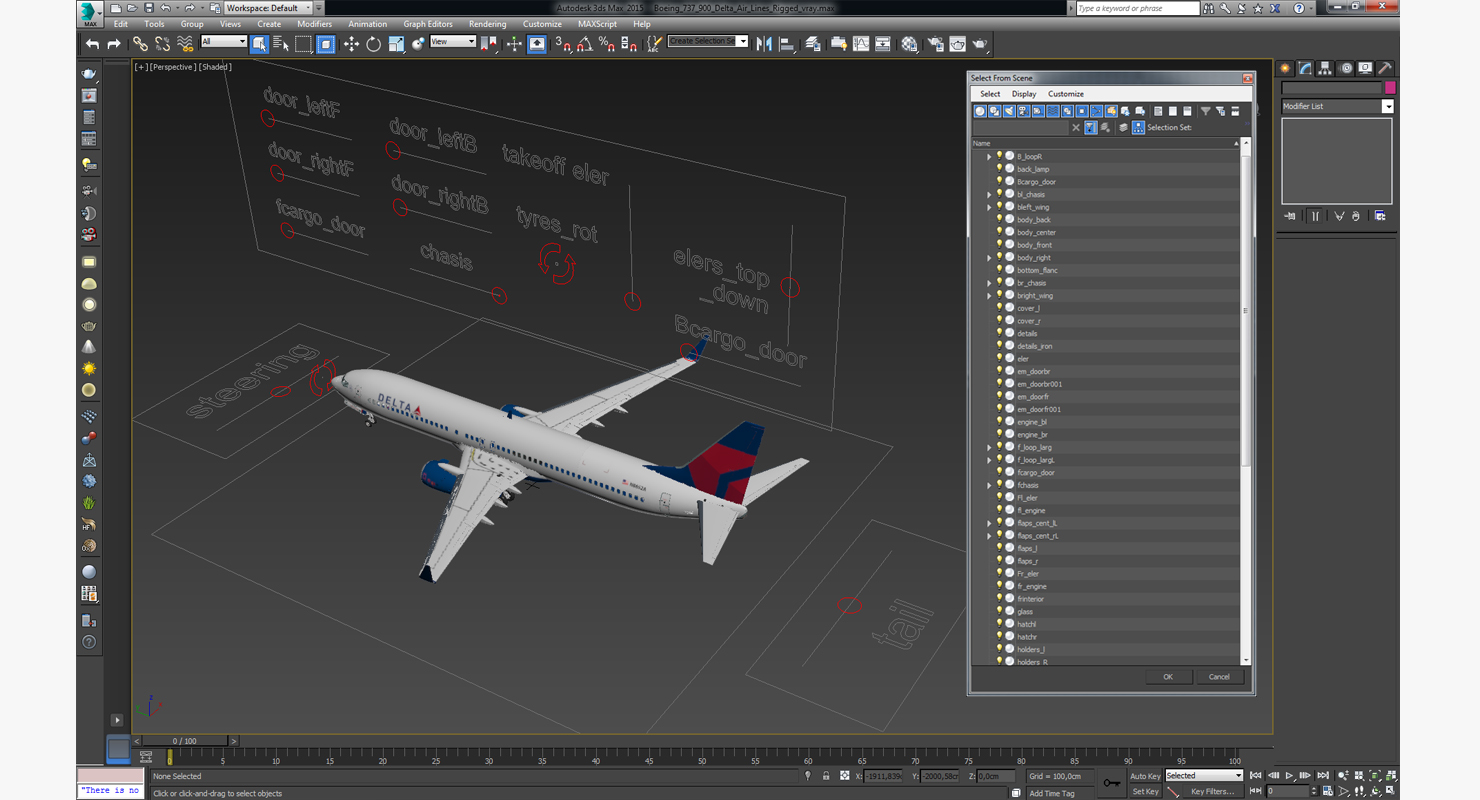Image resolution: width=1480 pixels, height=800 pixels.
Task: Open the Create command panel tab
Action: pyautogui.click(x=1286, y=68)
